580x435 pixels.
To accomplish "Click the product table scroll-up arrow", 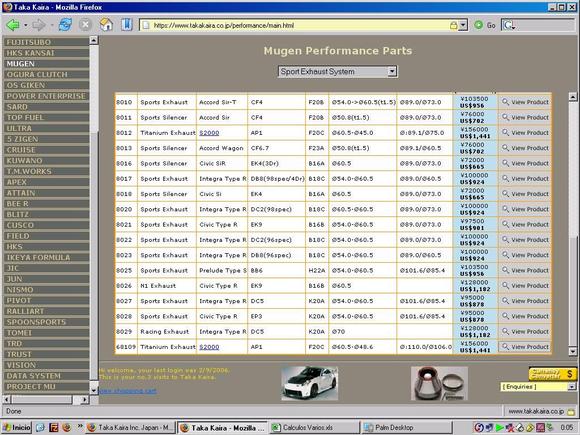I will click(x=573, y=97).
